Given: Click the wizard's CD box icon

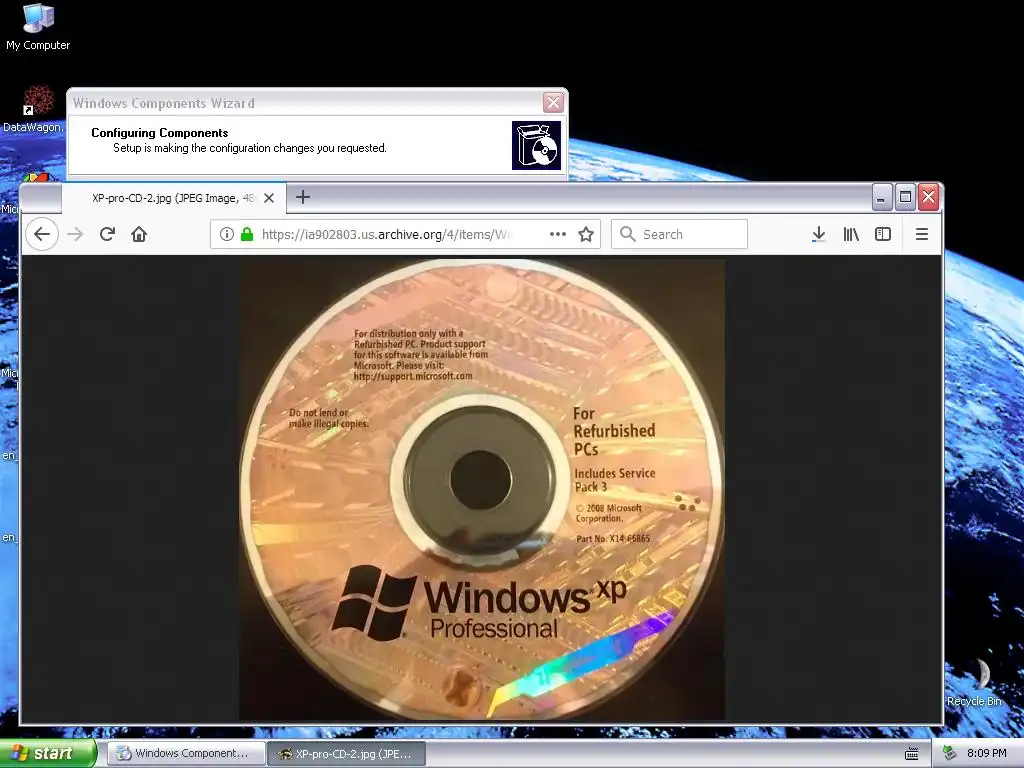Looking at the screenshot, I should click(x=536, y=146).
